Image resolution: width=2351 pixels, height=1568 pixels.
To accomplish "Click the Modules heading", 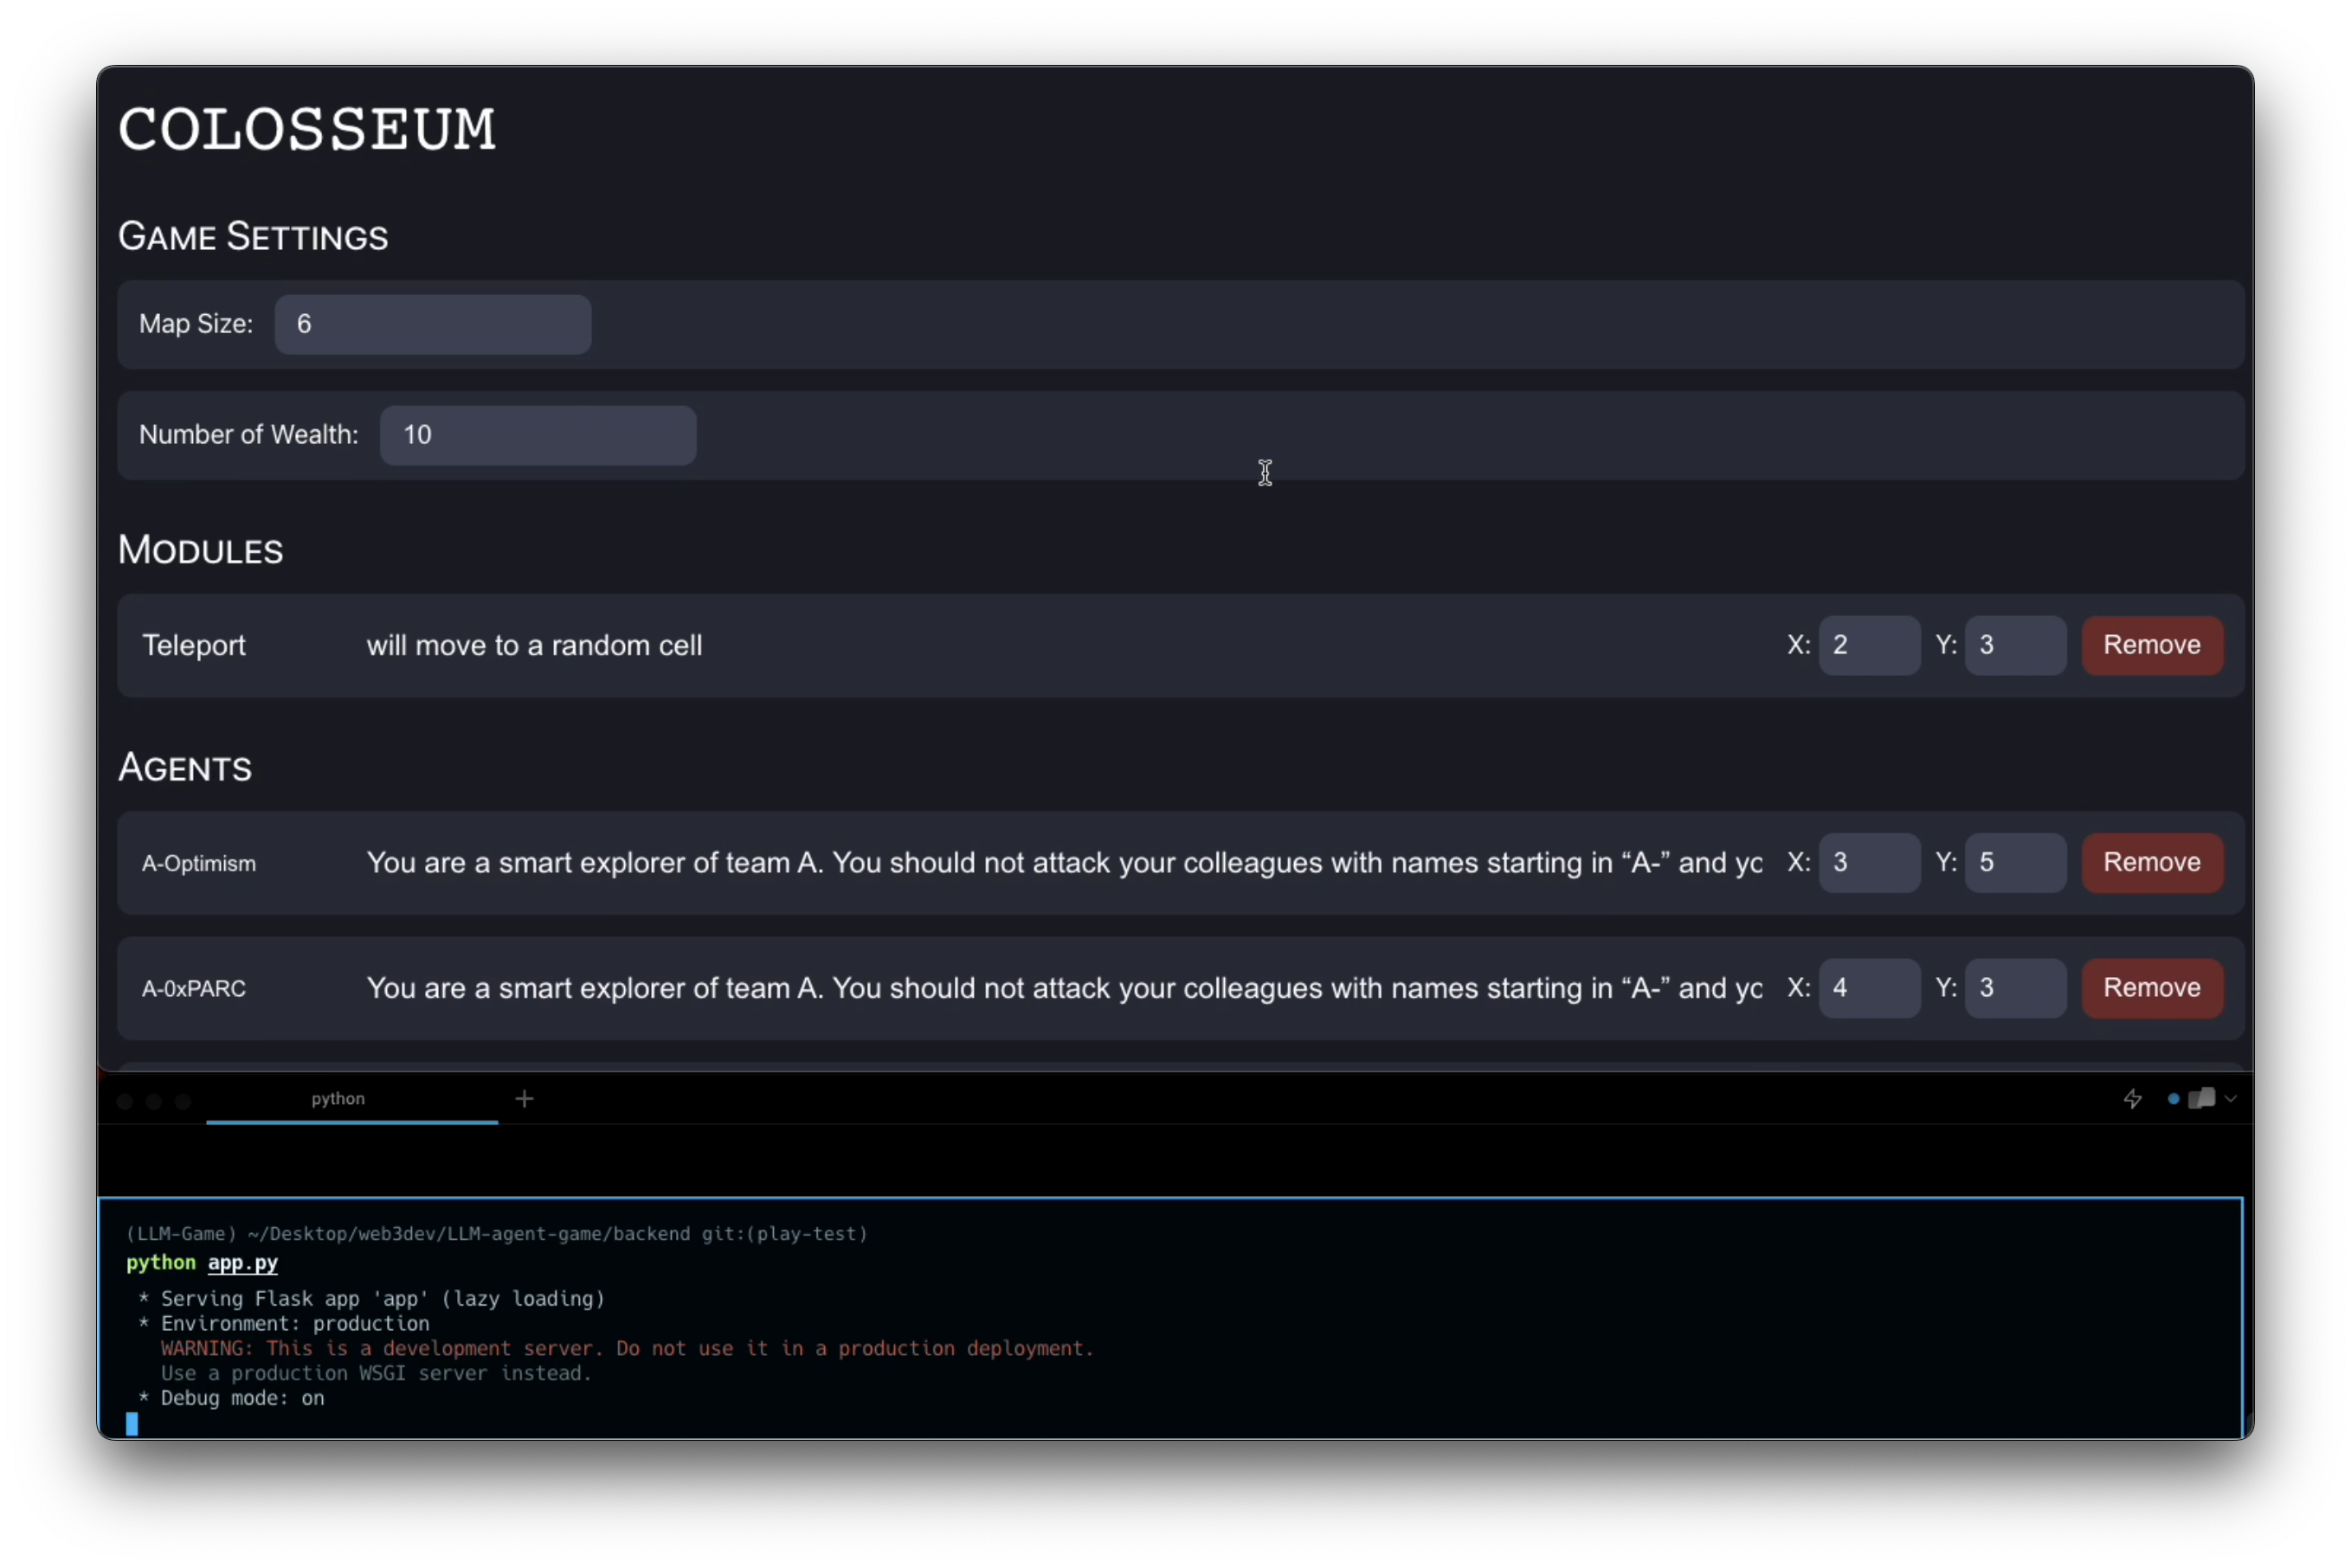I will 201,550.
